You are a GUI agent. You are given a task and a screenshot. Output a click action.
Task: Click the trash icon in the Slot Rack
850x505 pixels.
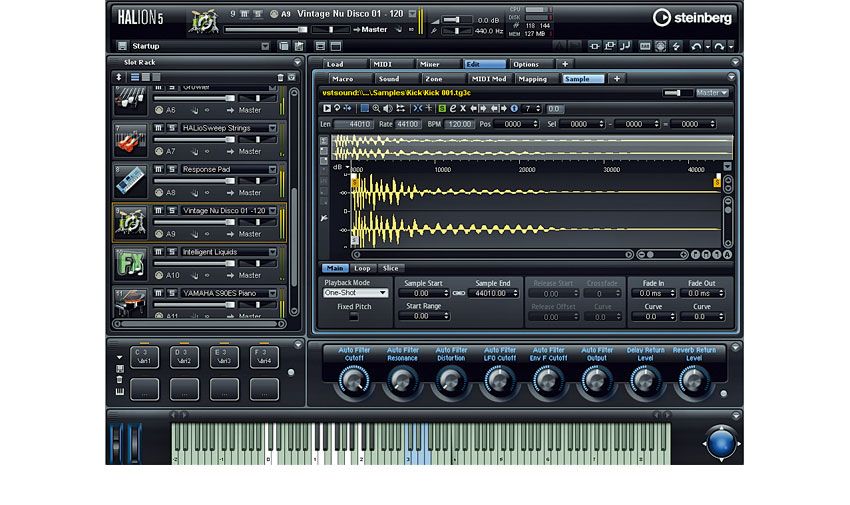pos(280,77)
